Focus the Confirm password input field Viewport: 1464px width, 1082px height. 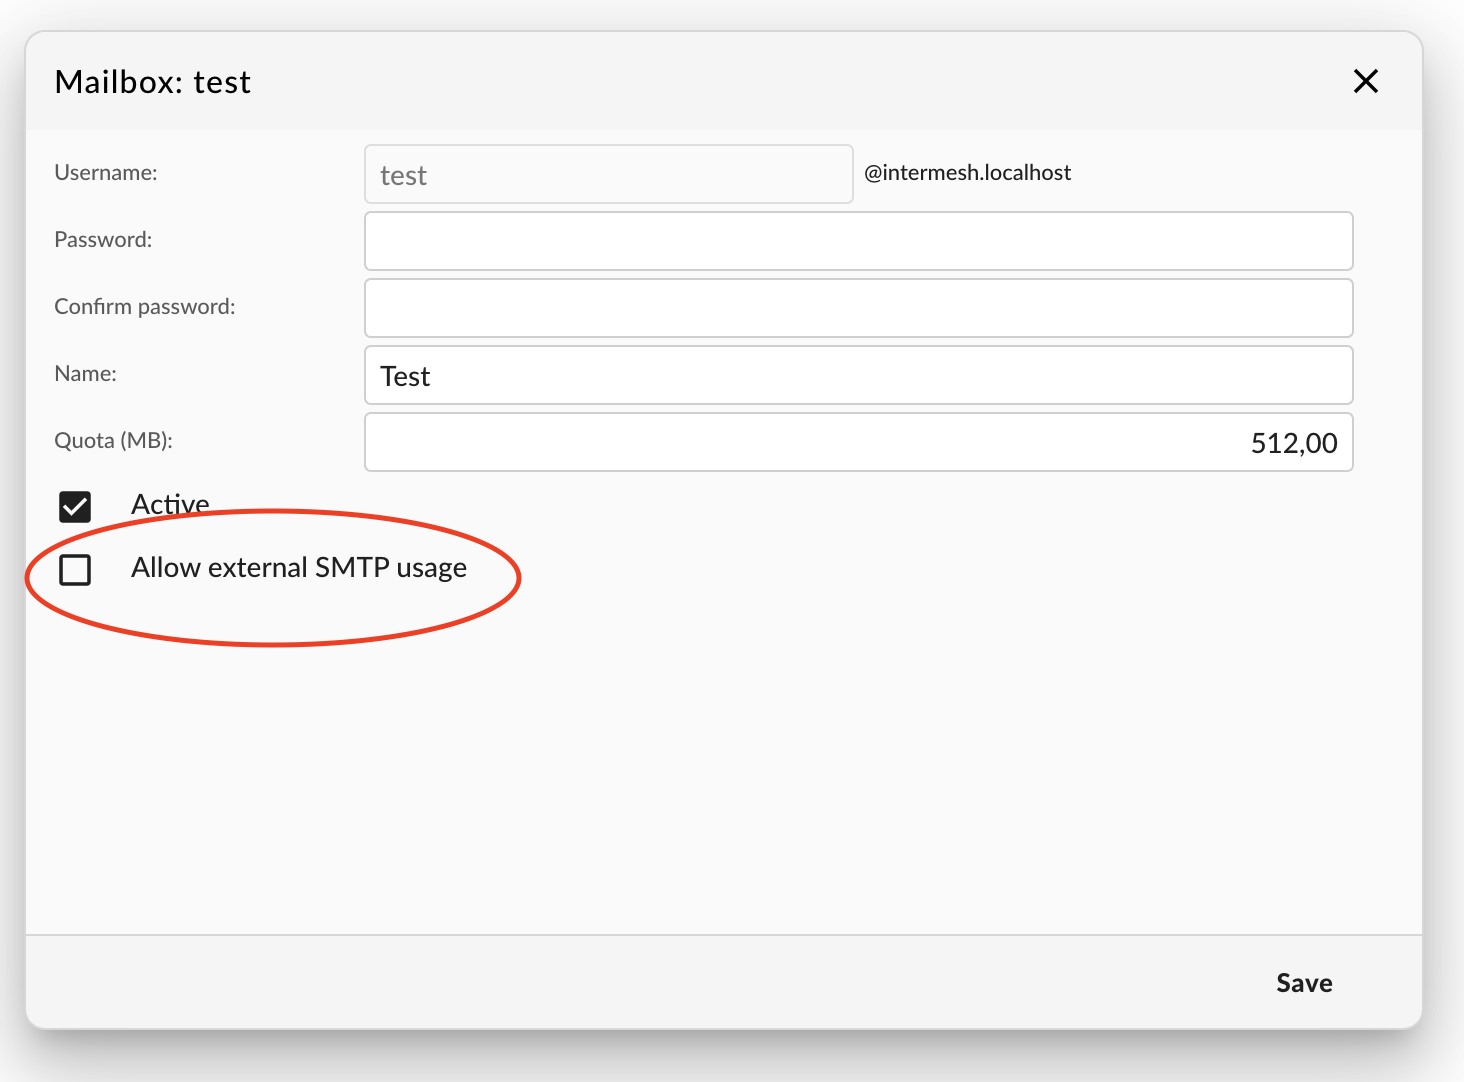858,308
